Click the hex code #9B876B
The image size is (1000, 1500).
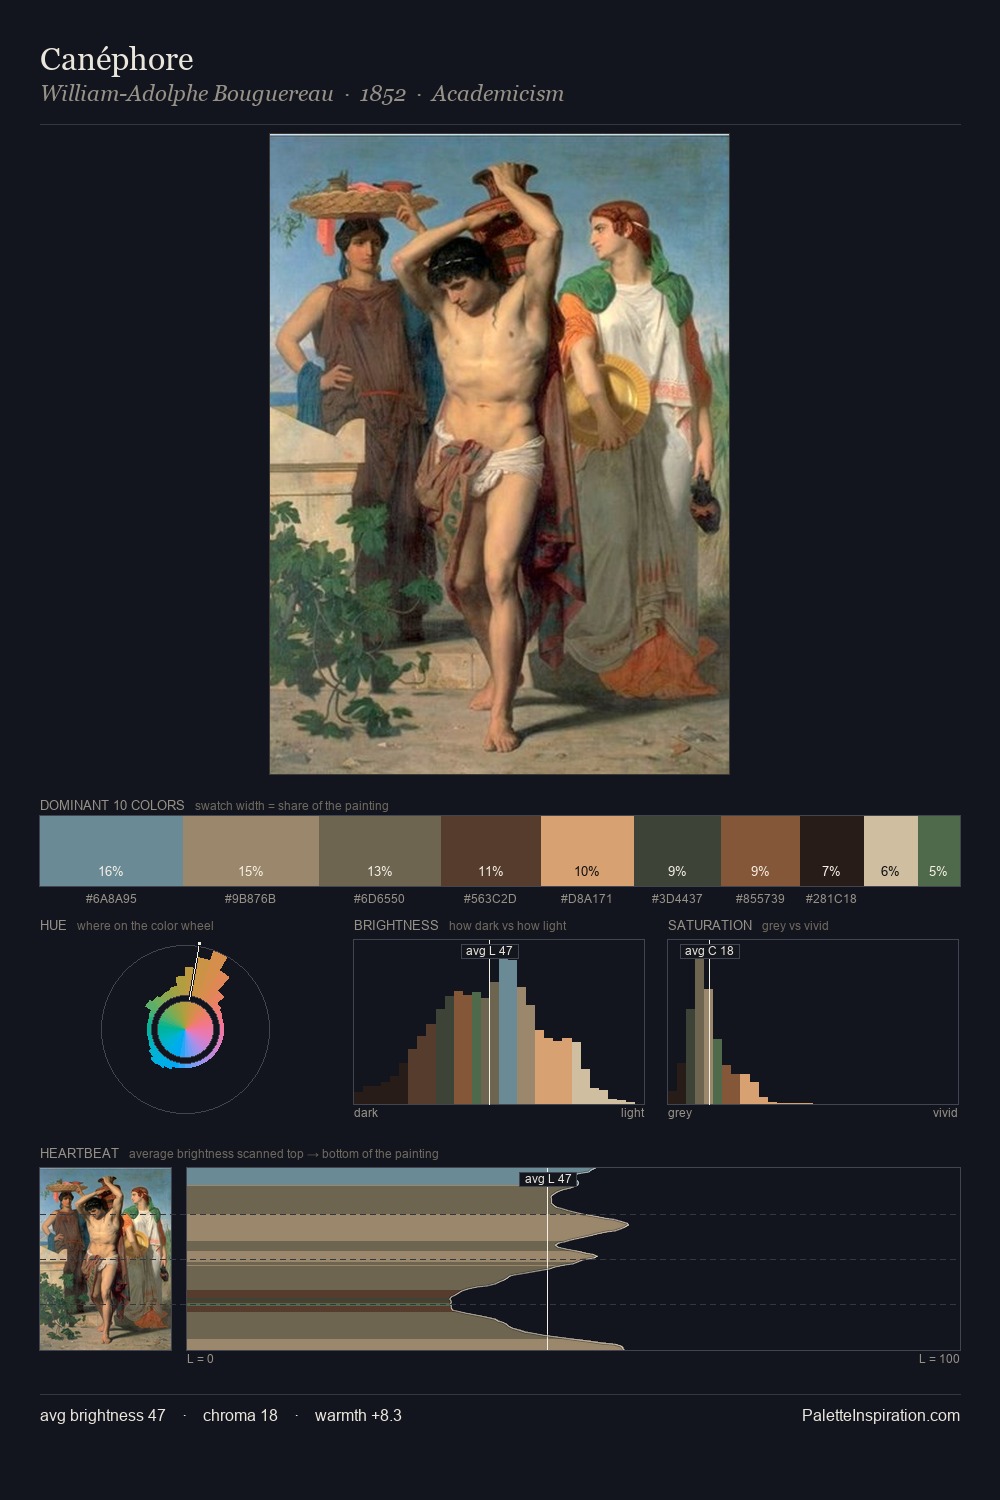(250, 899)
